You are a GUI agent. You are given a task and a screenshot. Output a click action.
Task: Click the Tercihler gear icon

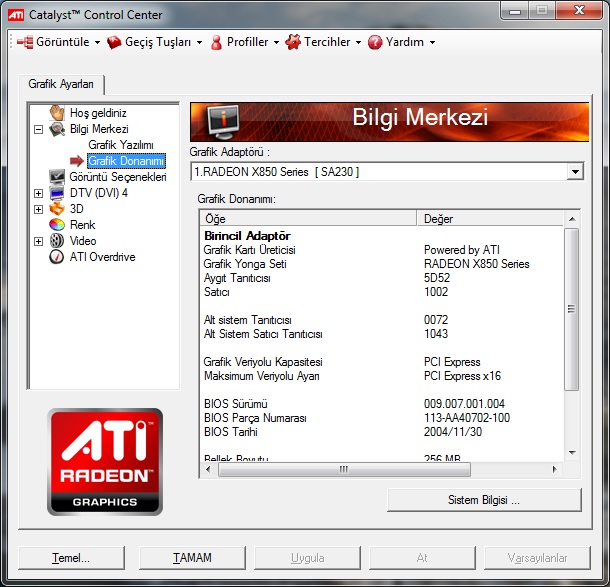point(293,42)
